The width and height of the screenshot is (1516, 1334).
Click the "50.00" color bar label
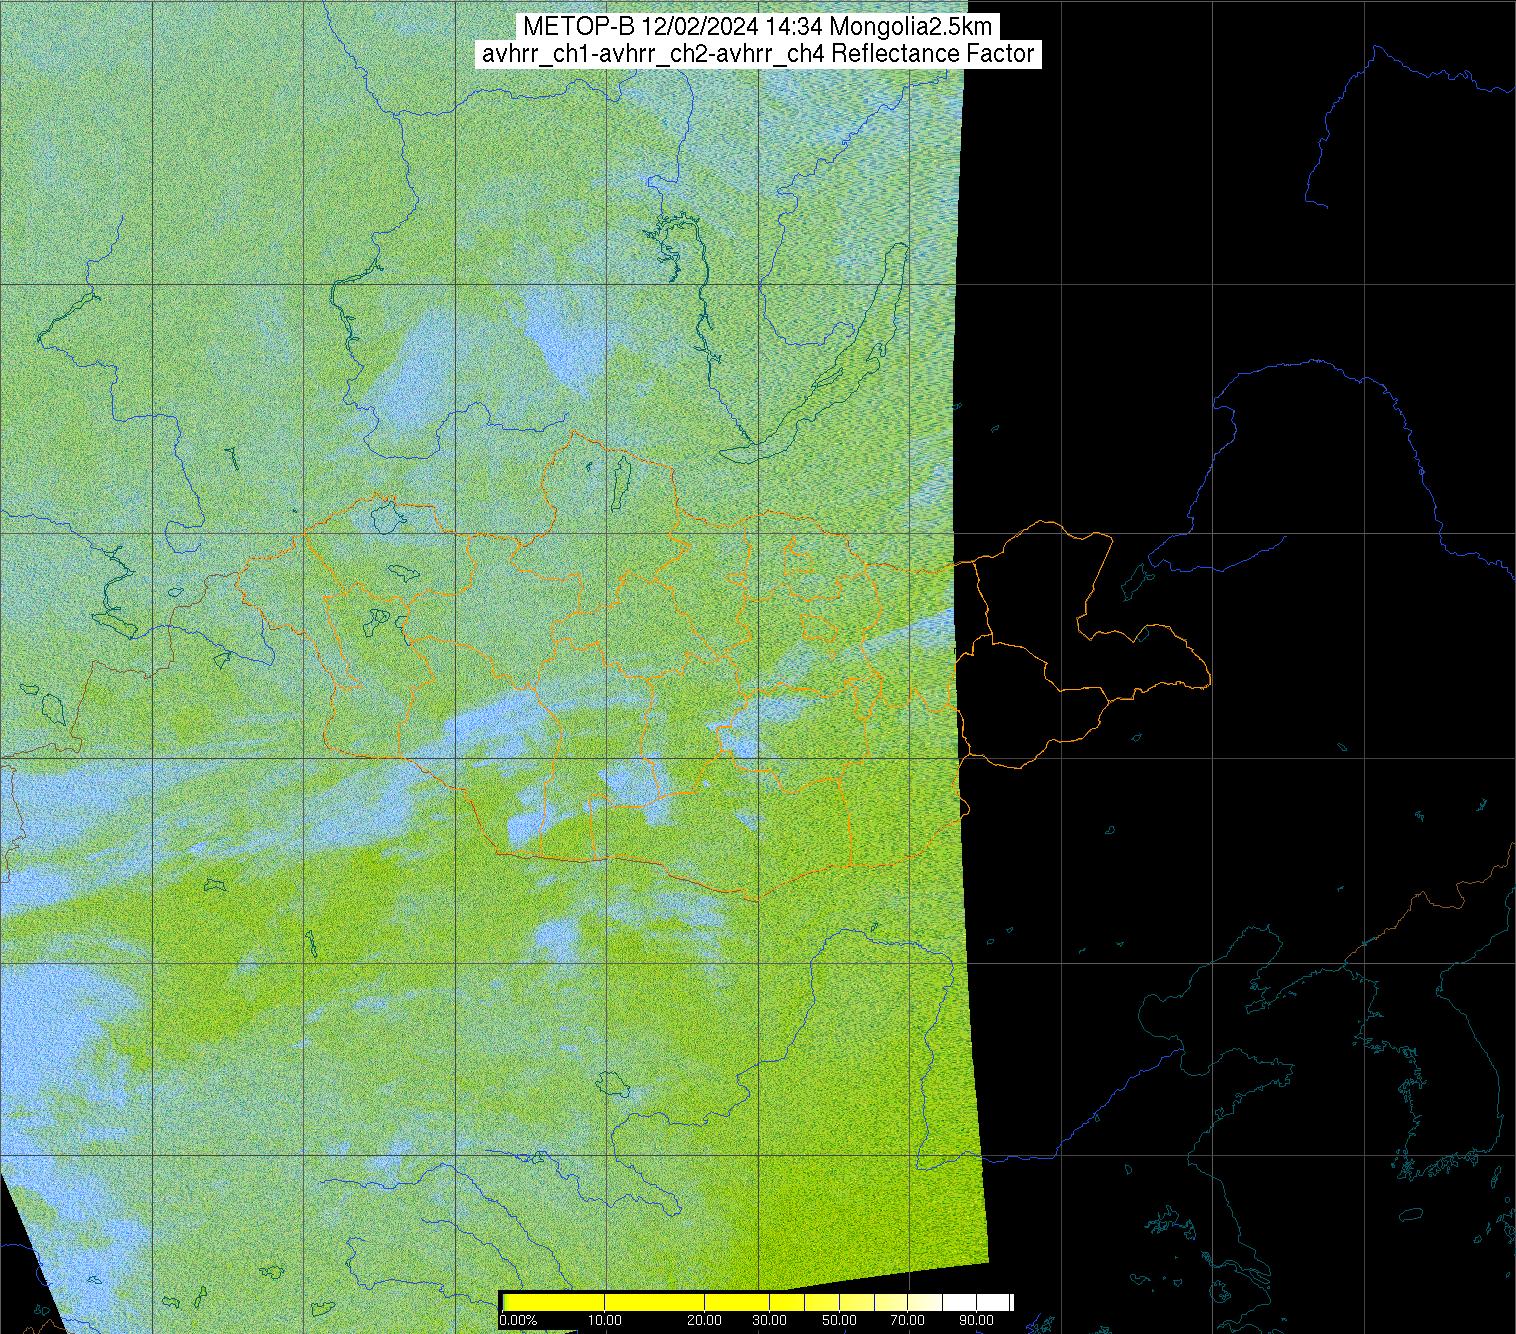(839, 1320)
